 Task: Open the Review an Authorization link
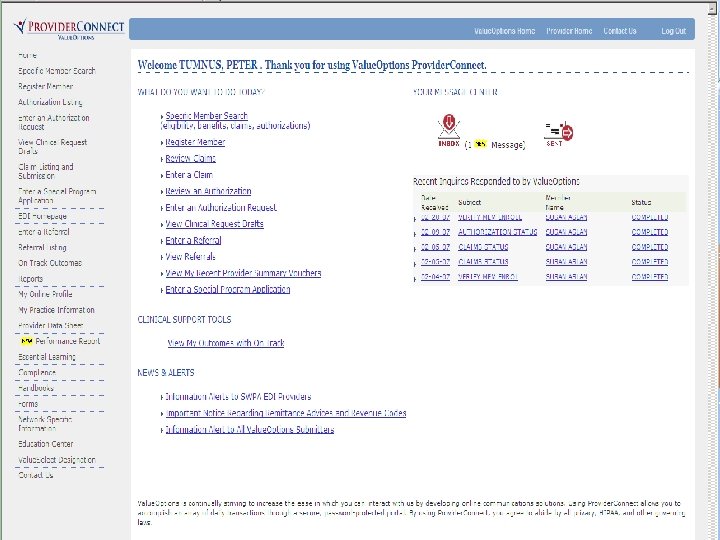[208, 191]
